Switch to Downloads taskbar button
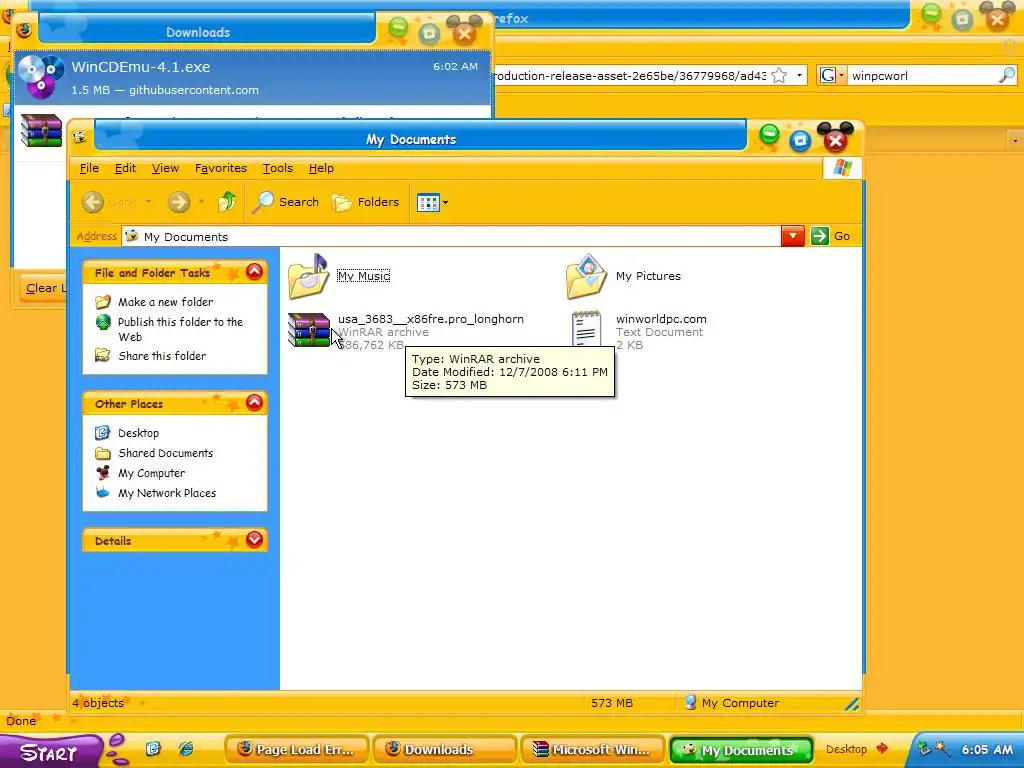The width and height of the screenshot is (1024, 768). click(445, 750)
